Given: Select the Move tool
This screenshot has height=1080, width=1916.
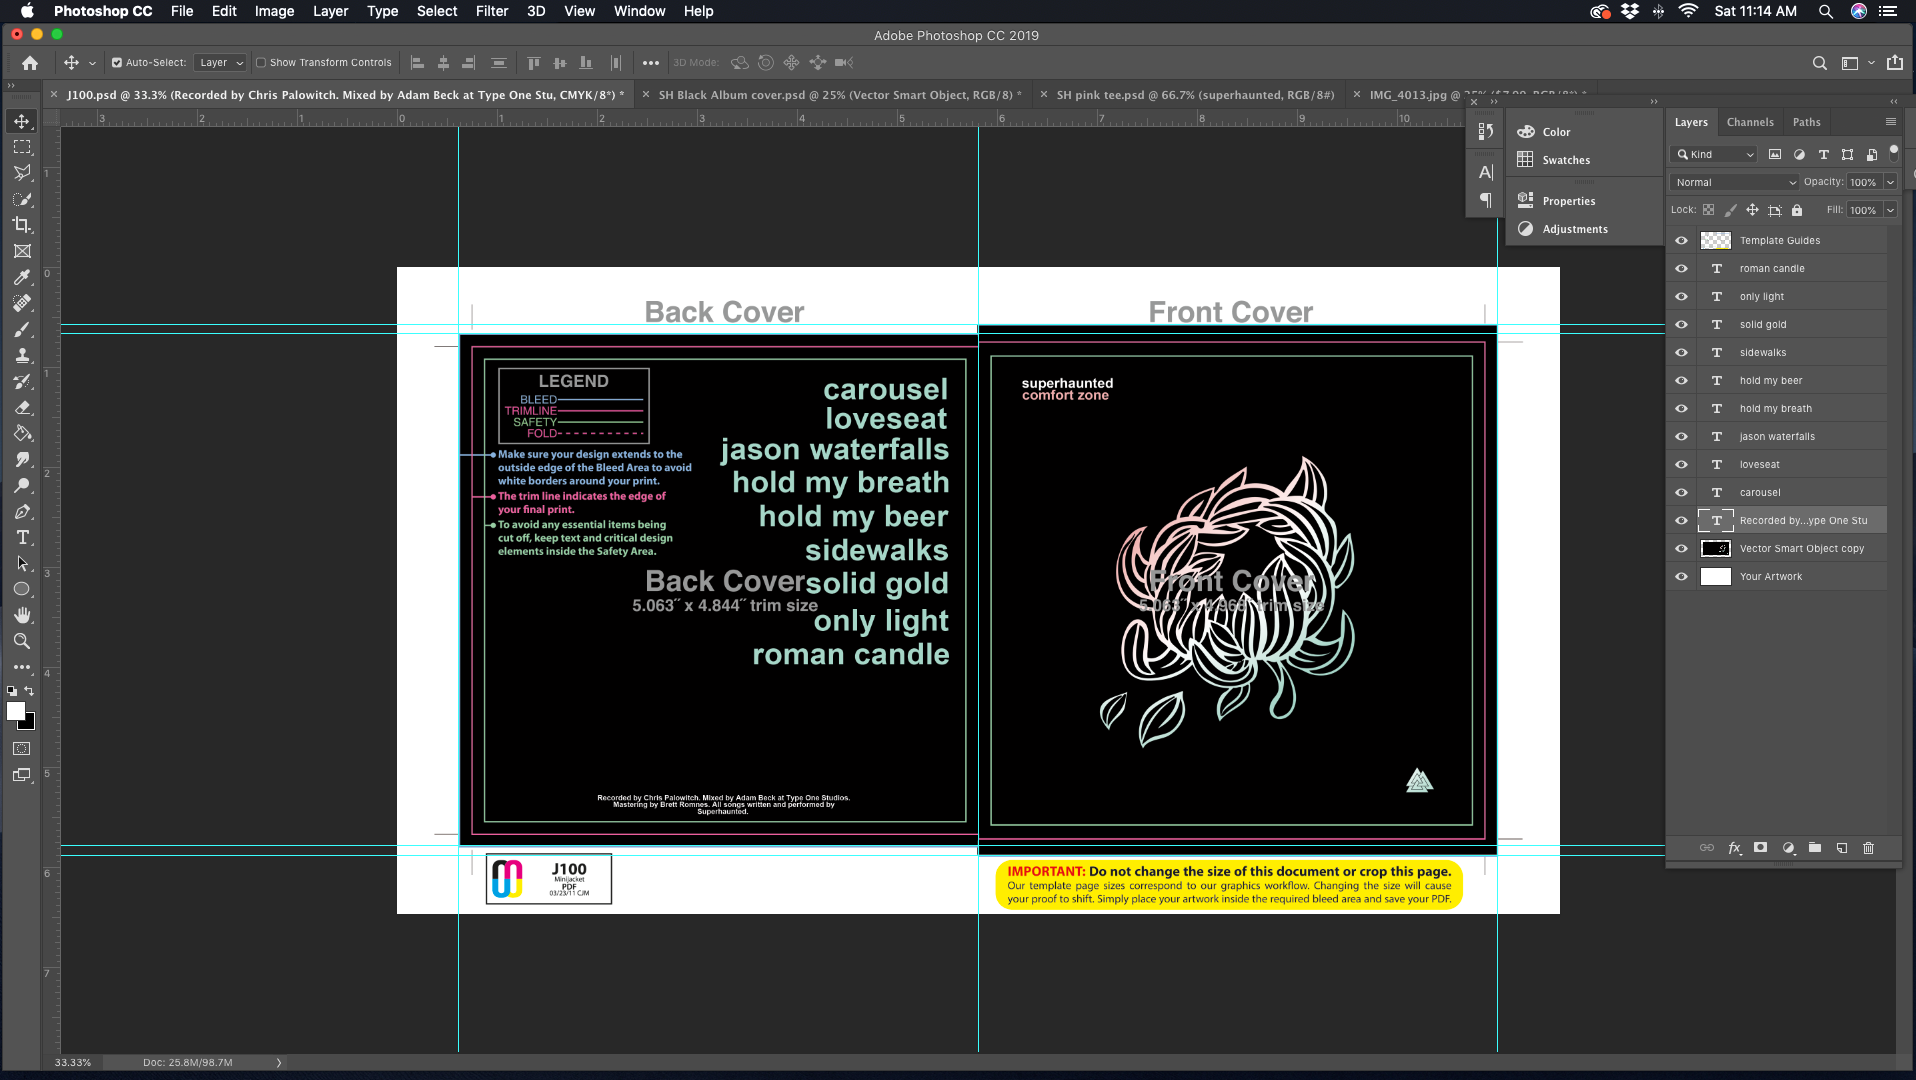Looking at the screenshot, I should (x=22, y=121).
